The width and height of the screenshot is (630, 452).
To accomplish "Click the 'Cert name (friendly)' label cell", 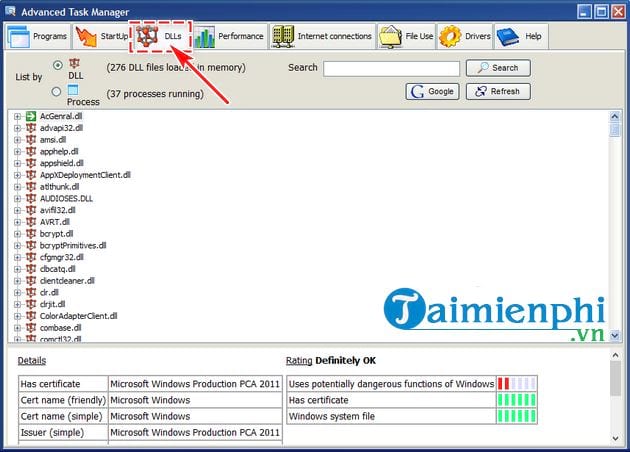I will coord(63,400).
